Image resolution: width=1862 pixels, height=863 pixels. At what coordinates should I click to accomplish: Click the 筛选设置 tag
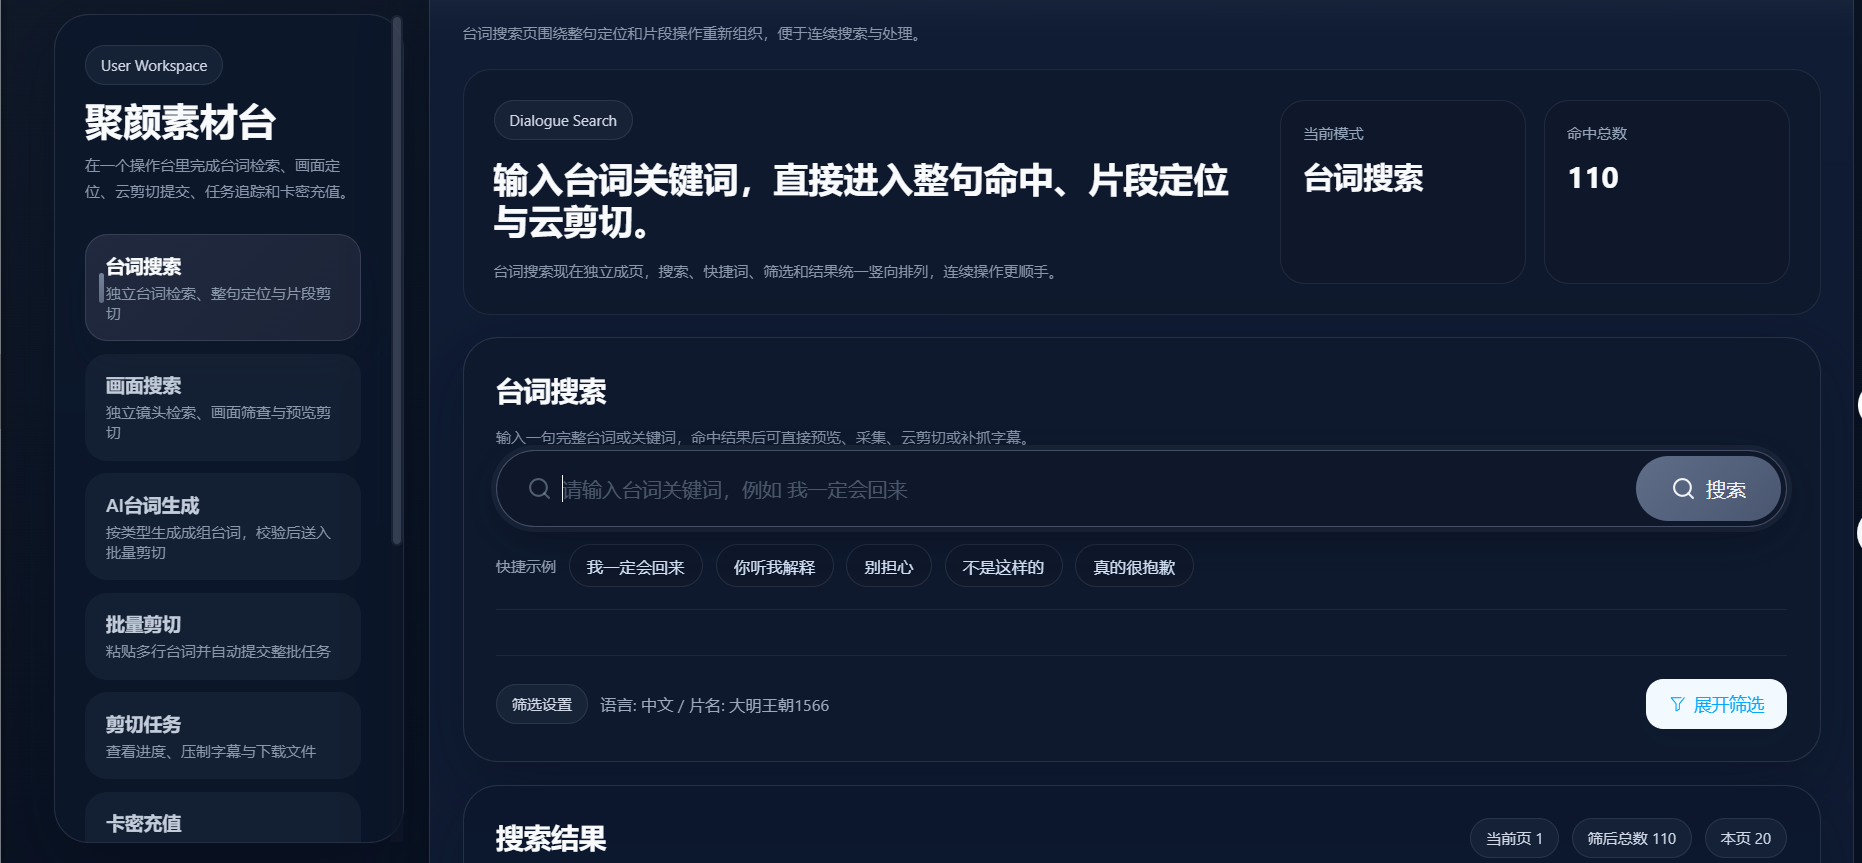pyautogui.click(x=542, y=704)
